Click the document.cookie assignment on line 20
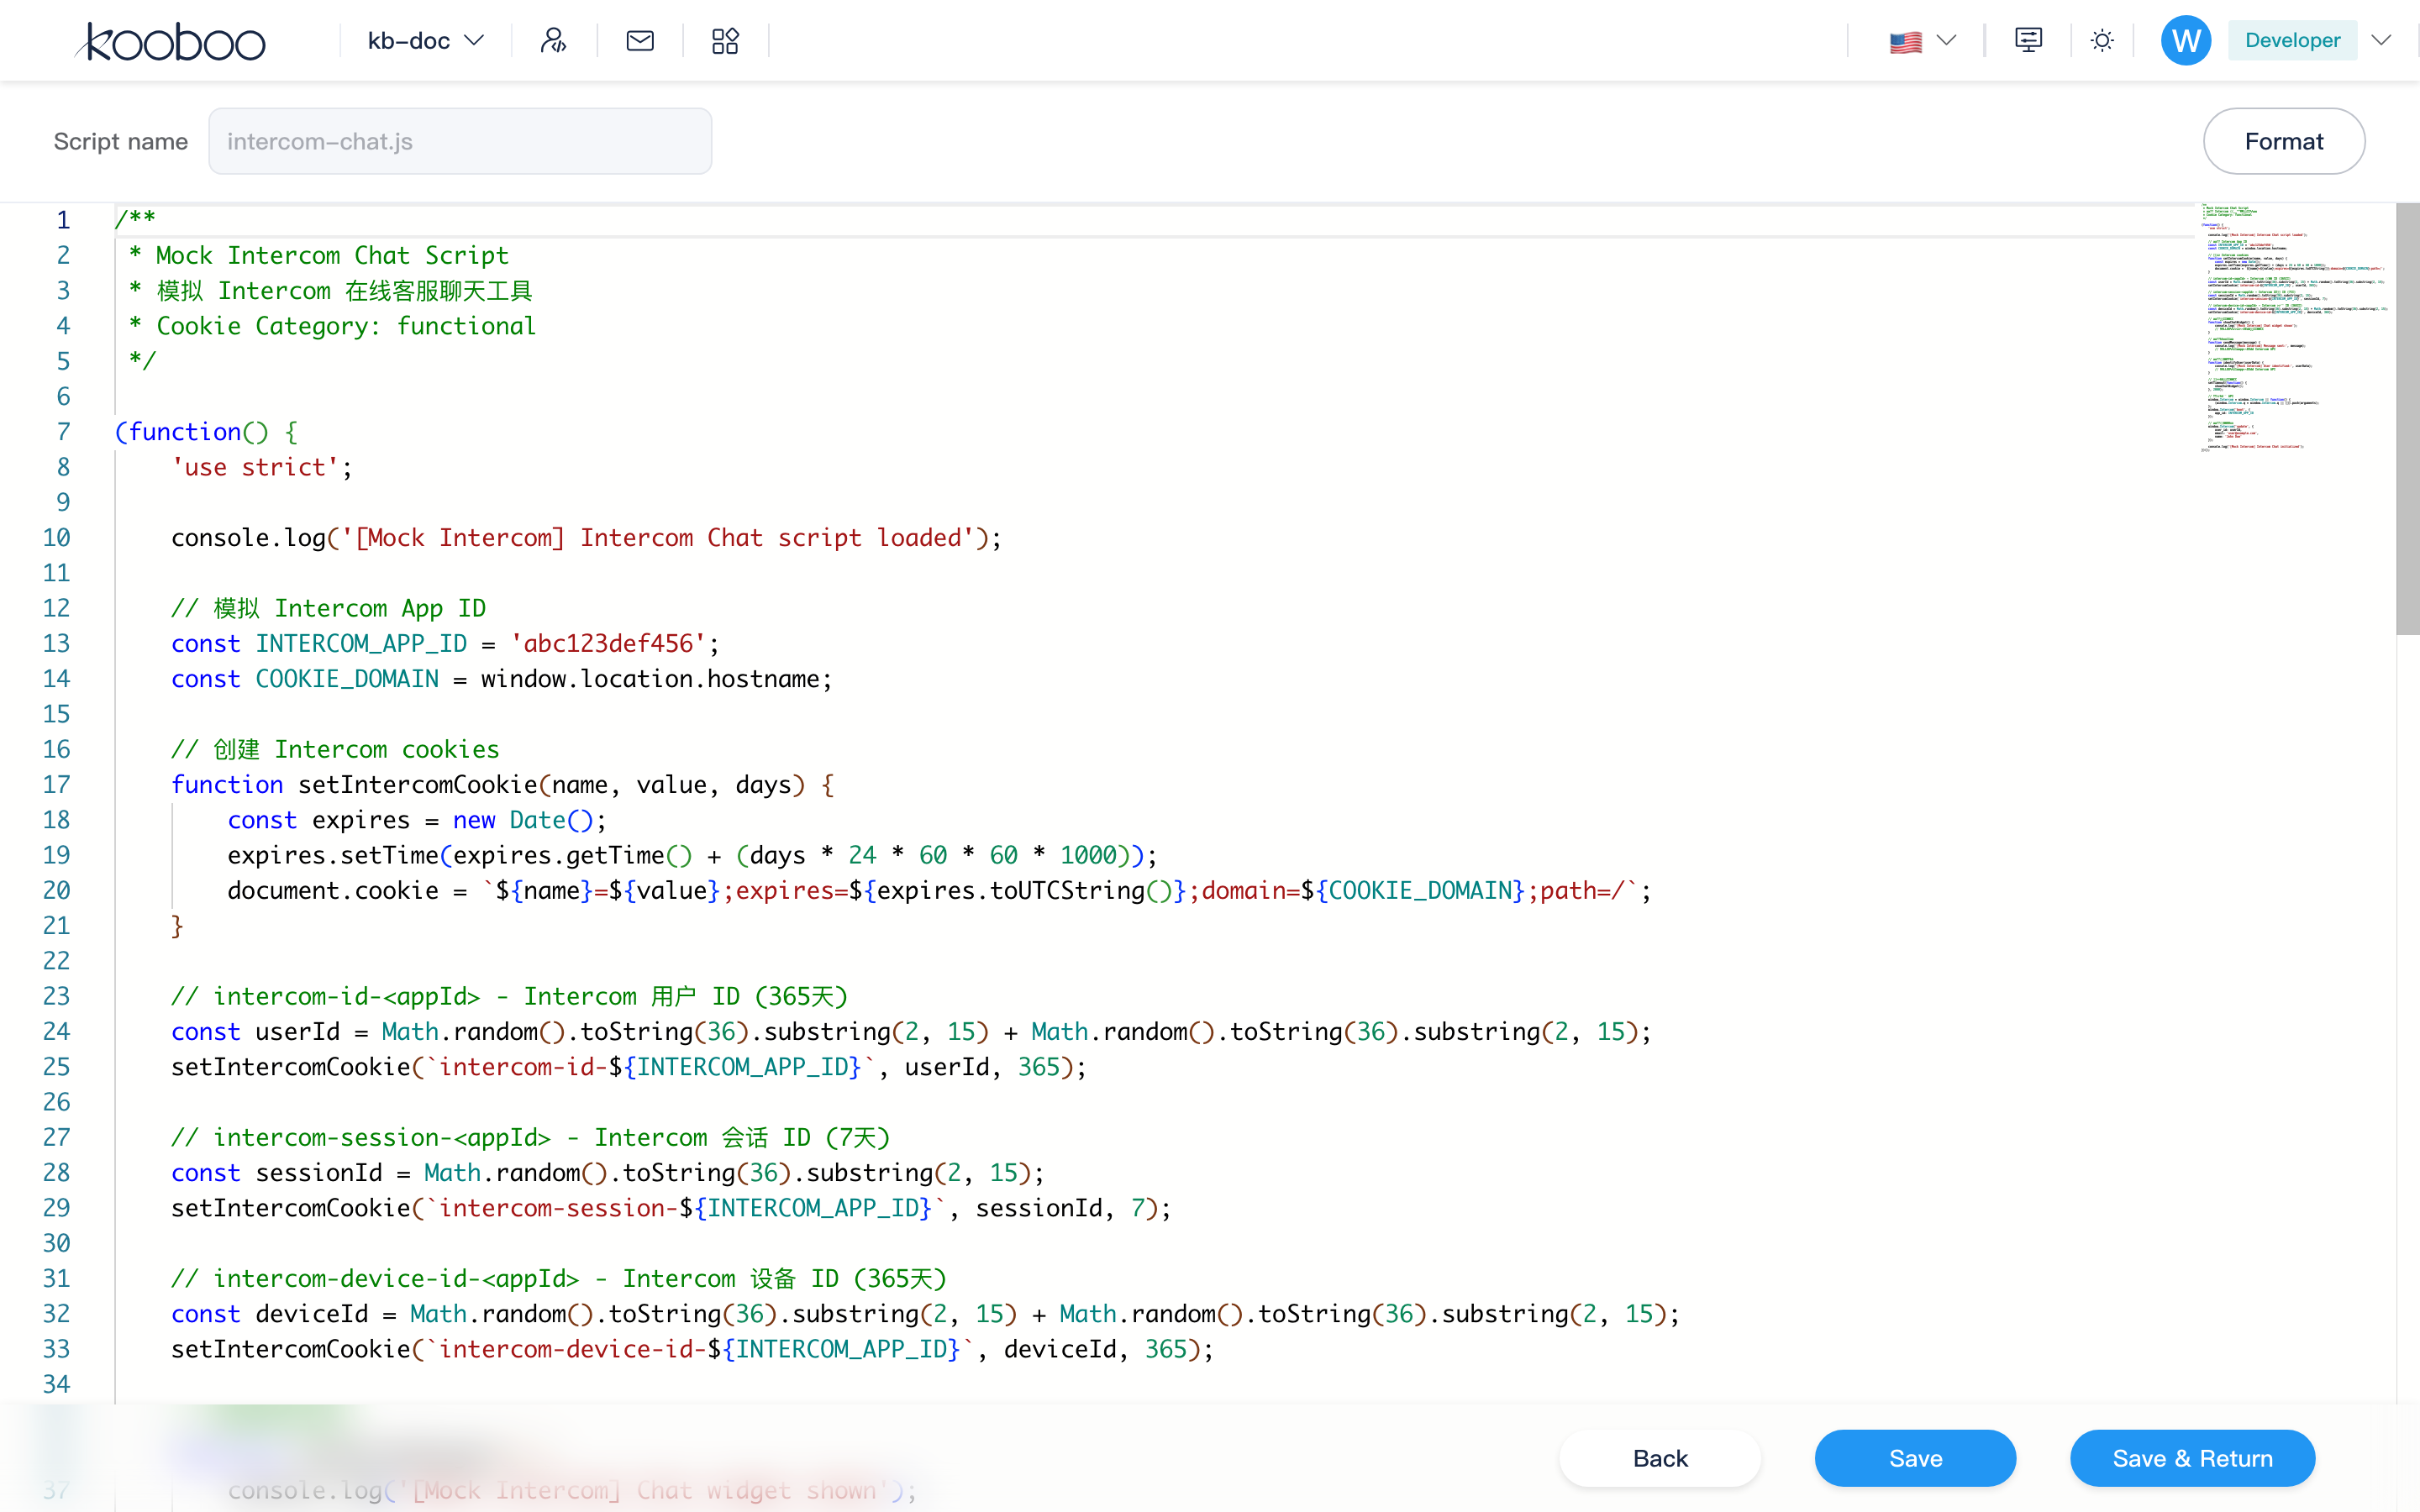The width and height of the screenshot is (2420, 1512). [938, 891]
